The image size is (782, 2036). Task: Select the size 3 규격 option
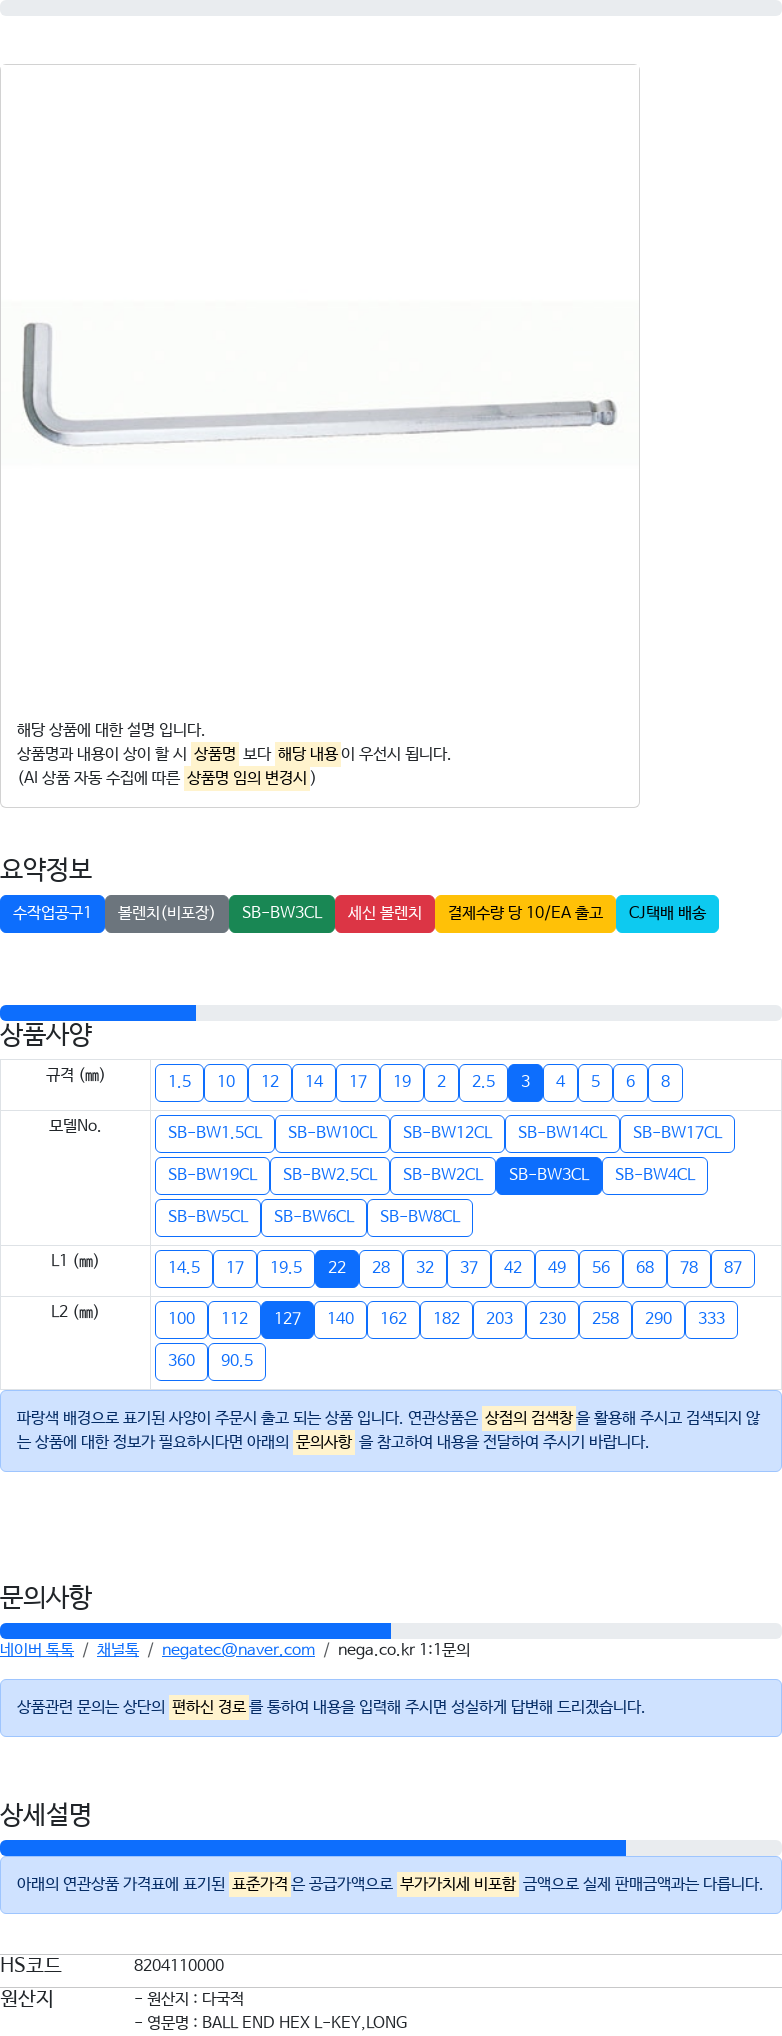coord(525,1082)
